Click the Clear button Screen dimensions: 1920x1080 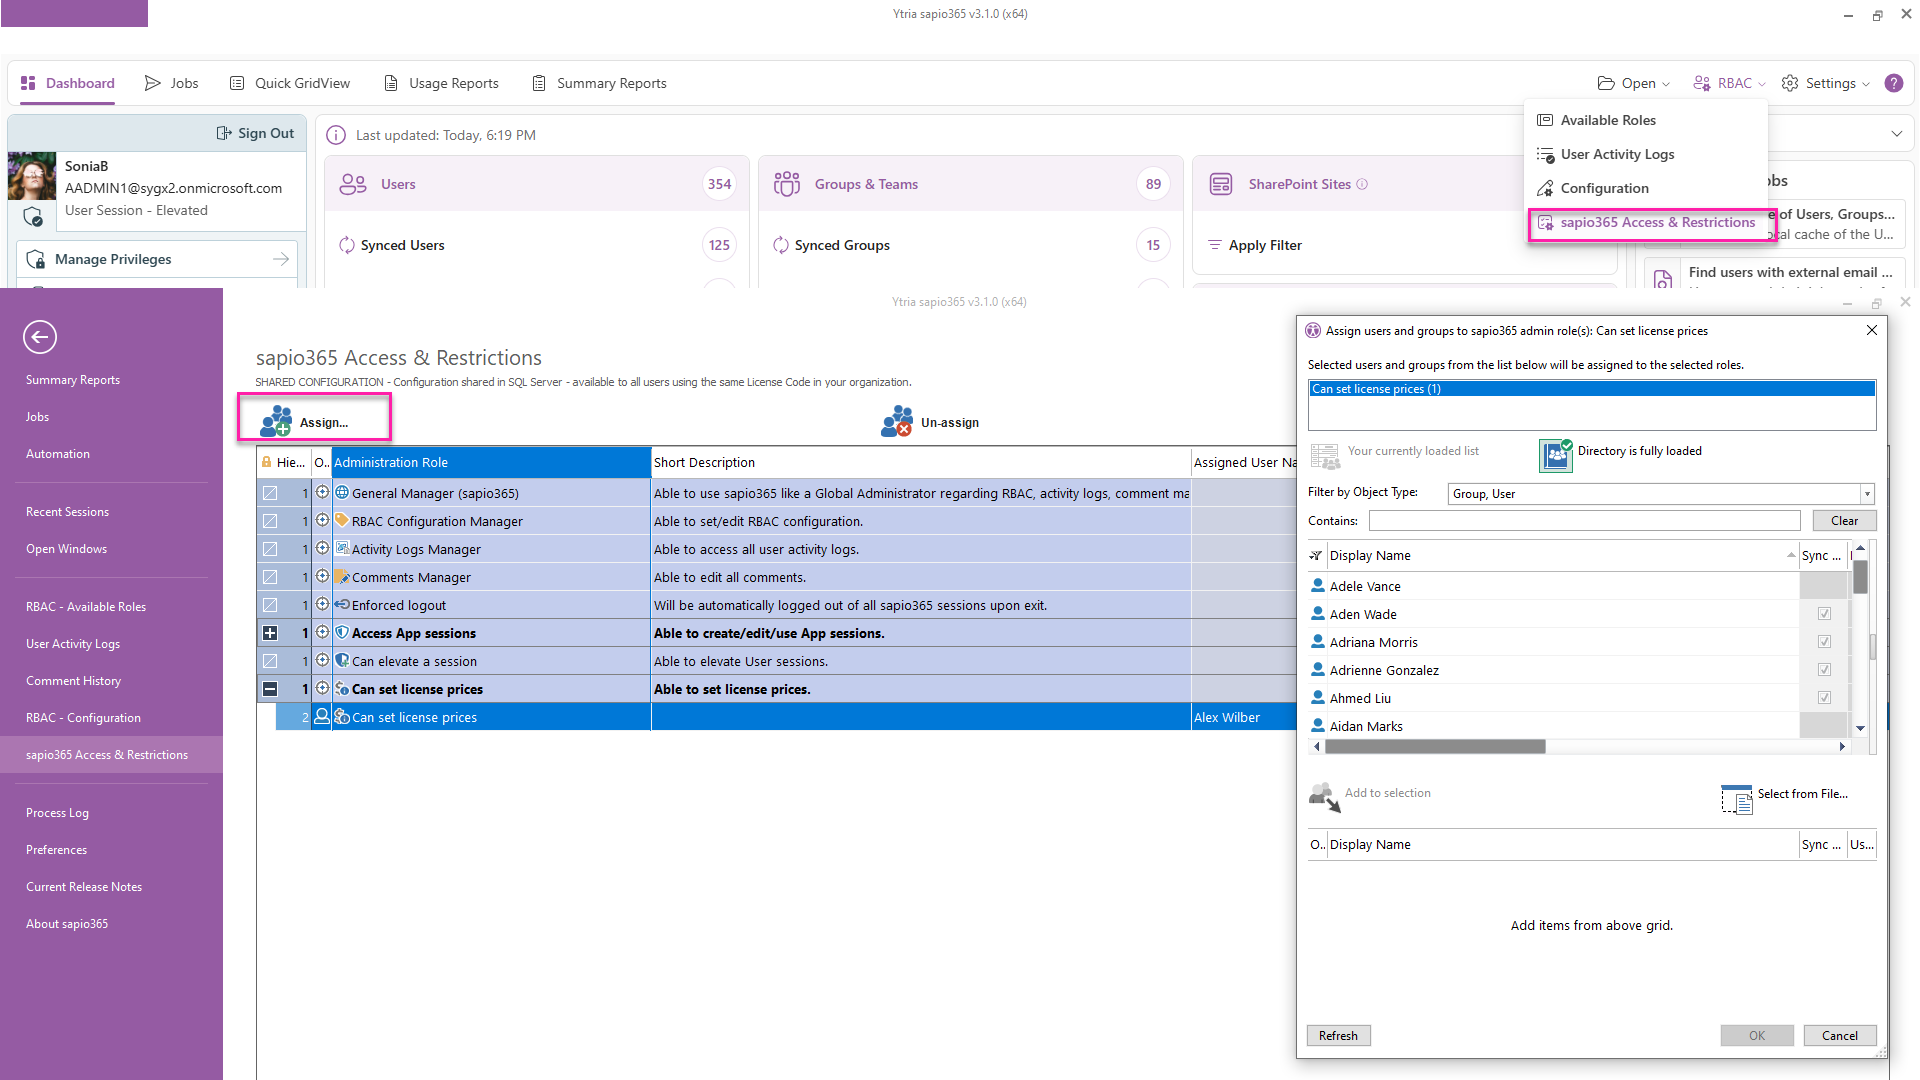pyautogui.click(x=1844, y=521)
